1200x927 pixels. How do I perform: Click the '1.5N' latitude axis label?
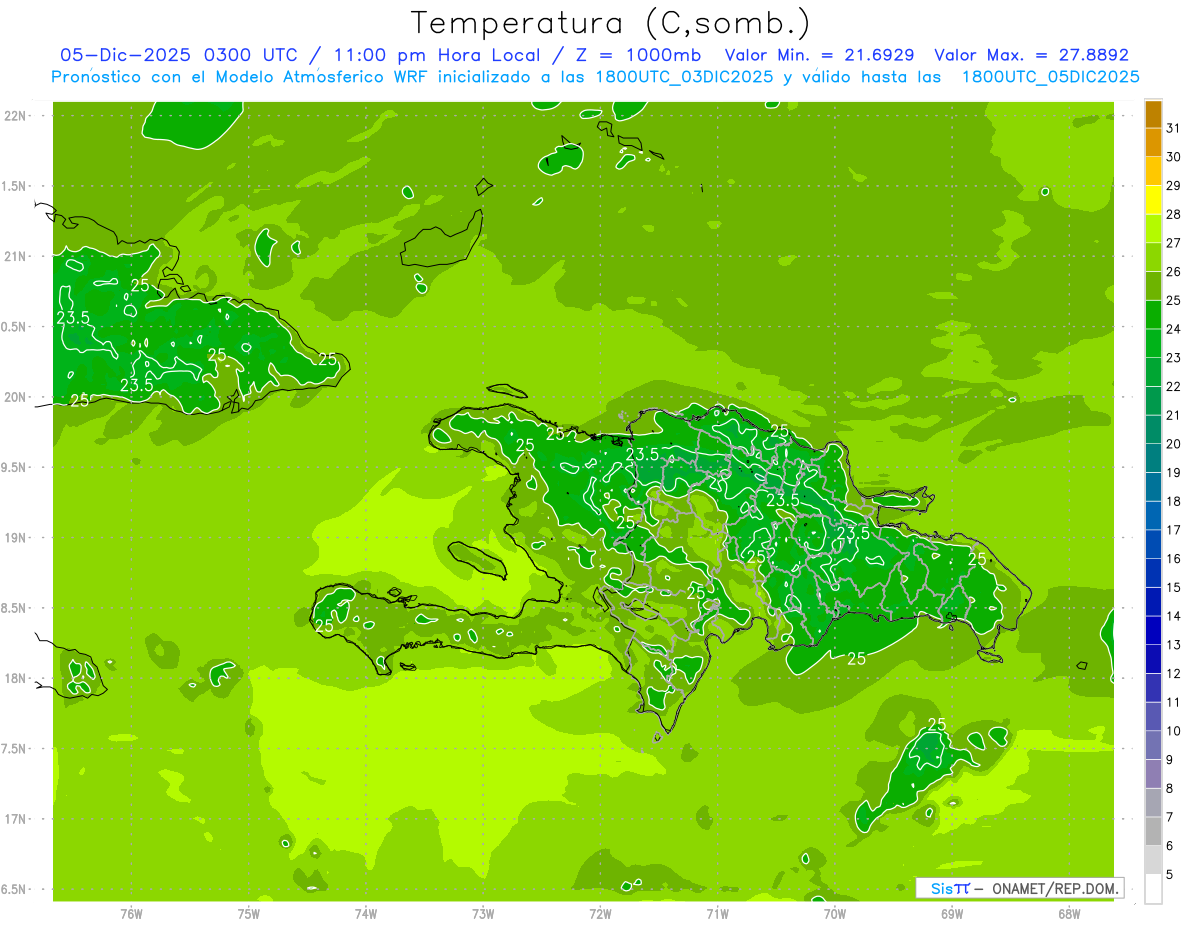click(x=15, y=186)
